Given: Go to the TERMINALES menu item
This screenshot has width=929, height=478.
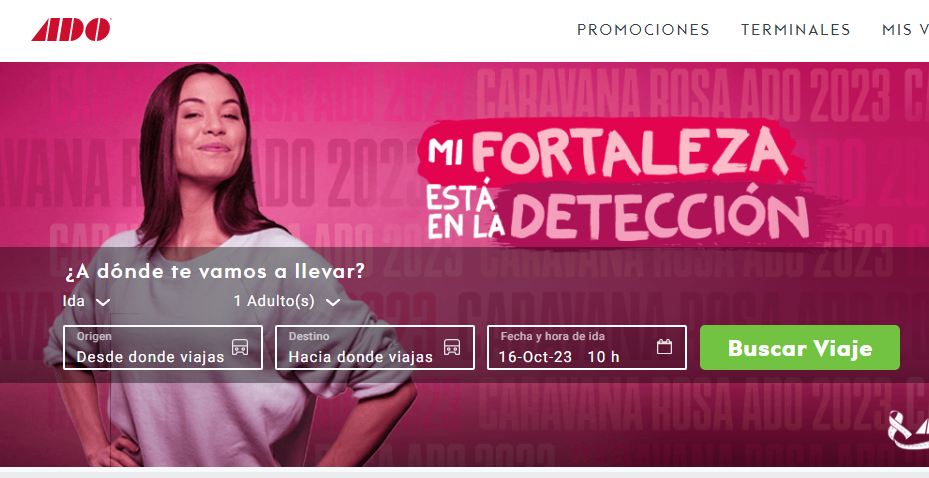Looking at the screenshot, I should point(796,30).
